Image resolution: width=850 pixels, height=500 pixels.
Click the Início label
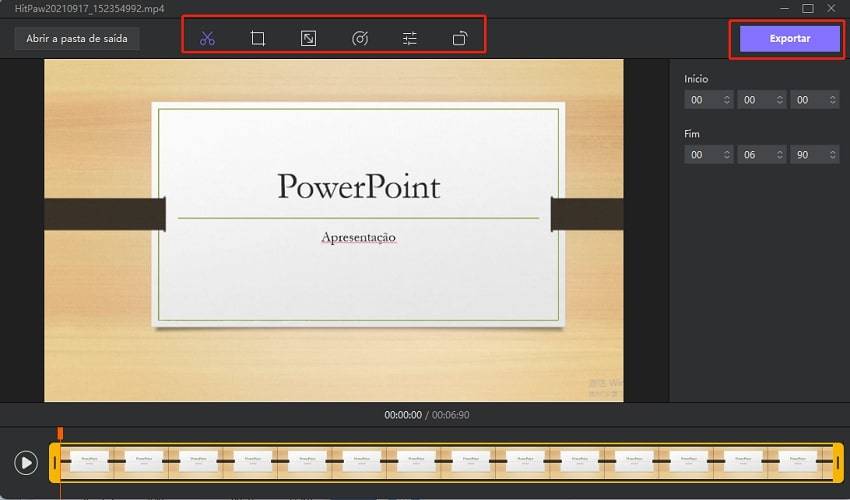pyautogui.click(x=696, y=79)
